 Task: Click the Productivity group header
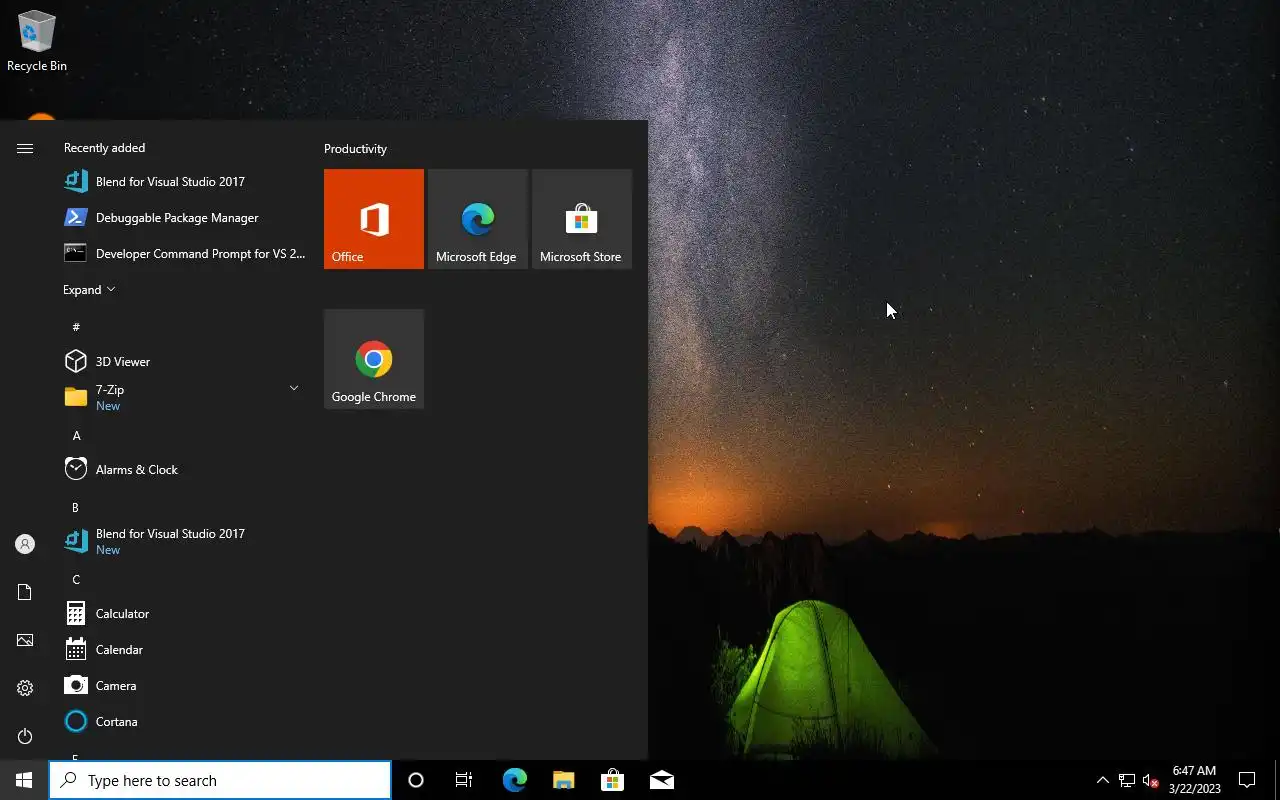point(355,148)
